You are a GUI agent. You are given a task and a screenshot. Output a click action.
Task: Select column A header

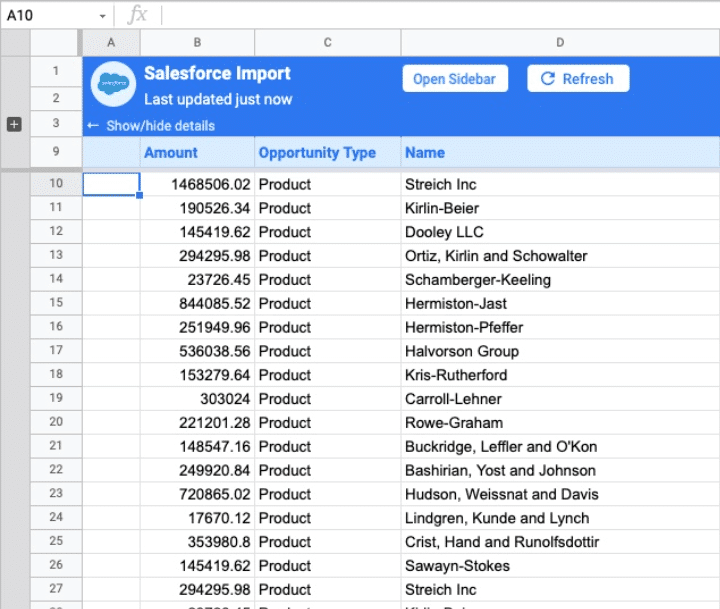click(x=111, y=43)
